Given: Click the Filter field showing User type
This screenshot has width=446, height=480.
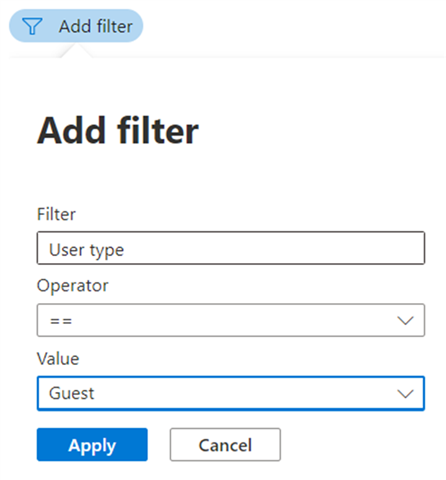Looking at the screenshot, I should (x=231, y=248).
